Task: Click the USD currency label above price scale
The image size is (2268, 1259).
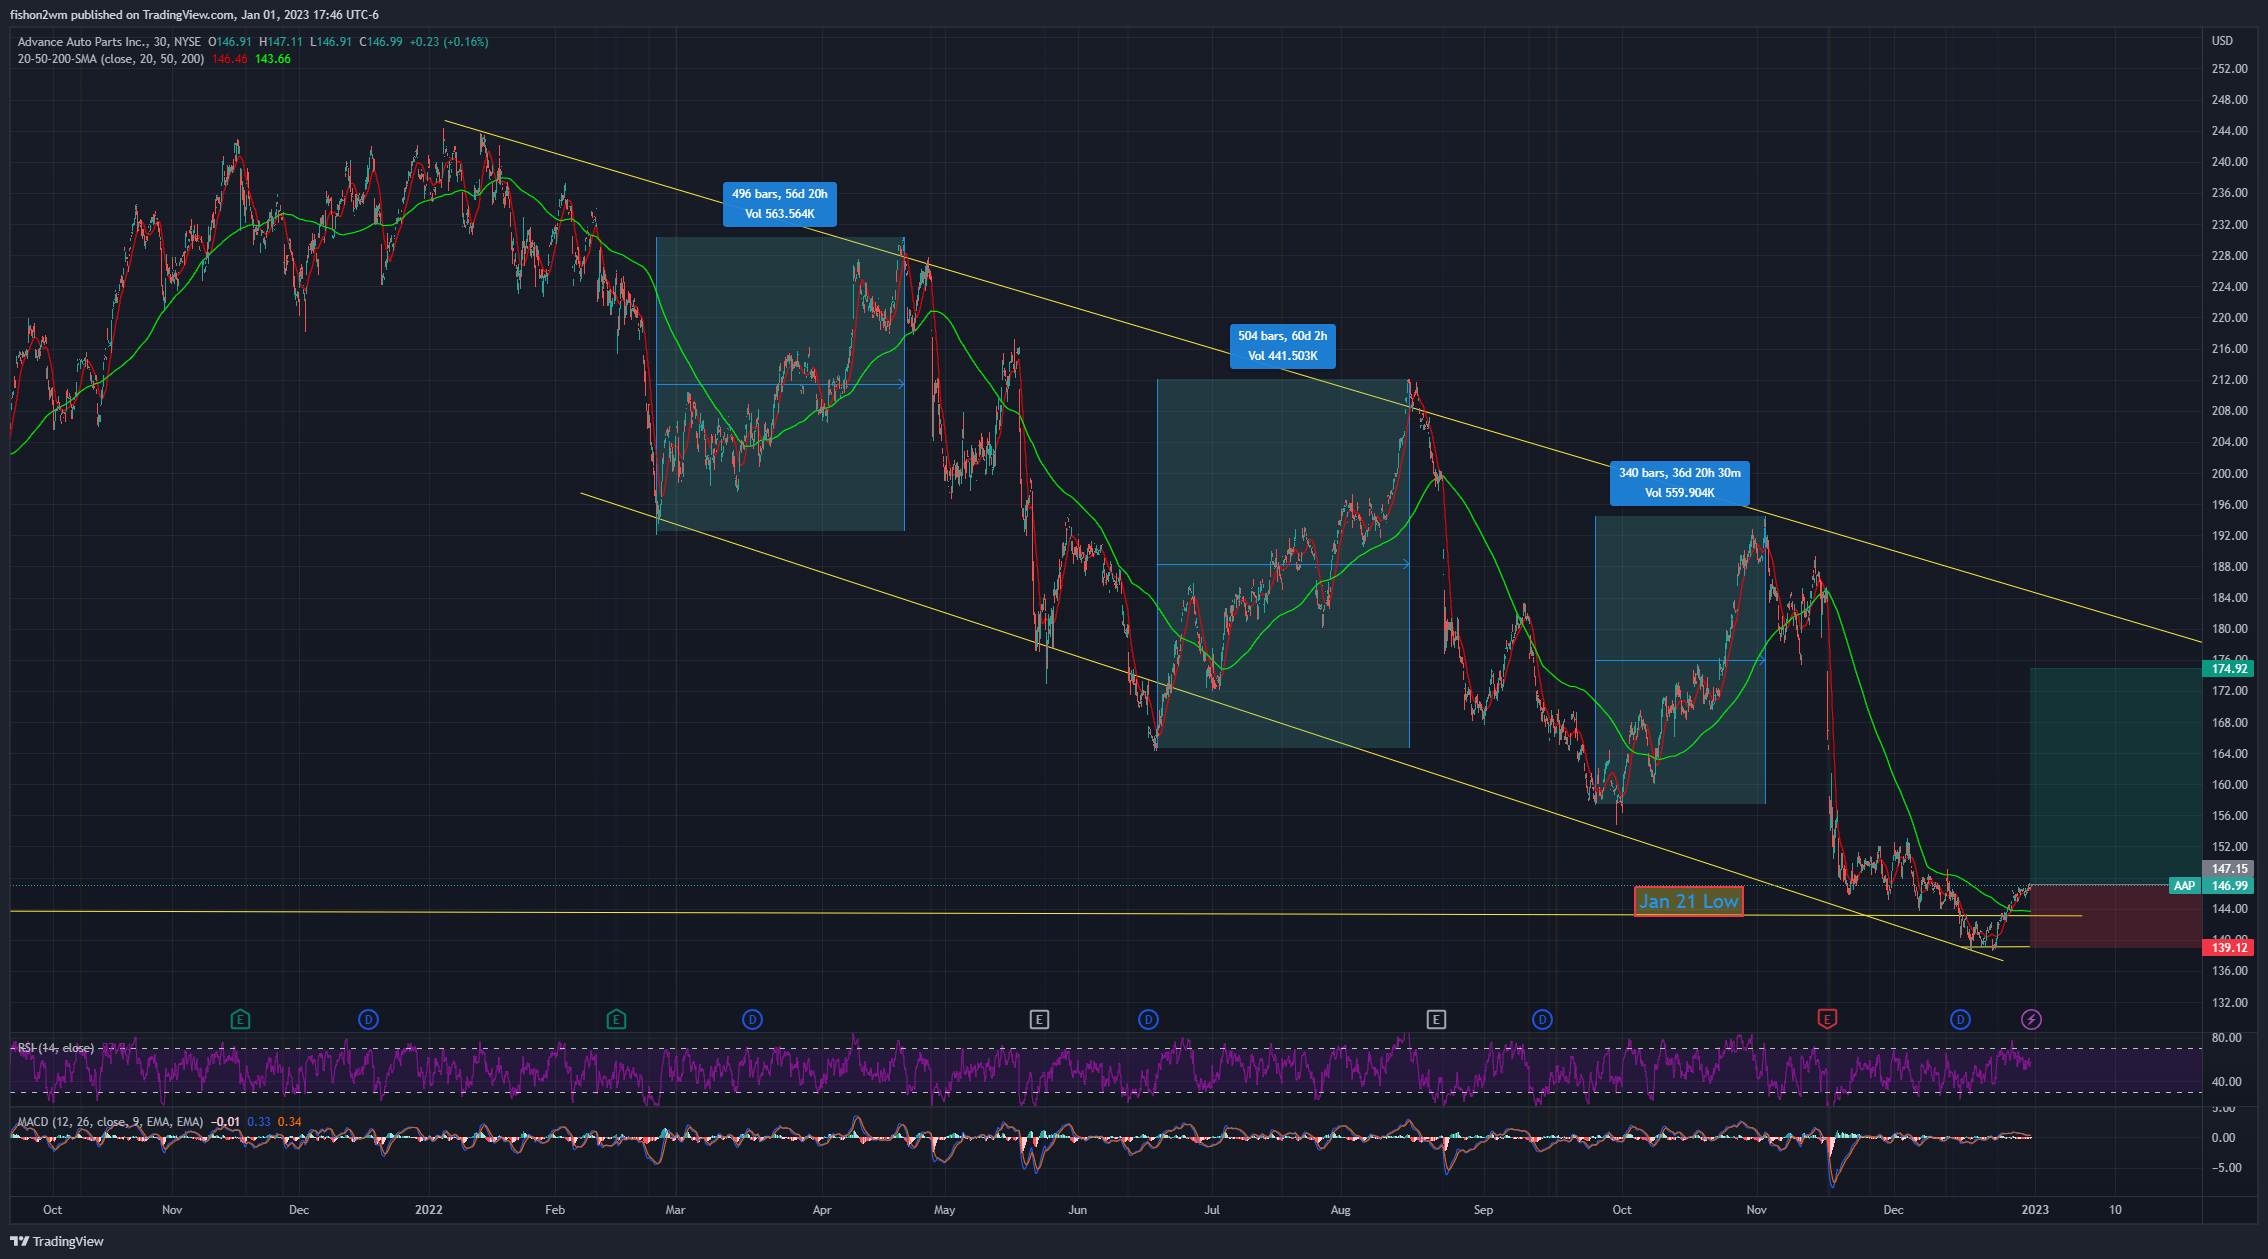Action: pyautogui.click(x=2222, y=41)
